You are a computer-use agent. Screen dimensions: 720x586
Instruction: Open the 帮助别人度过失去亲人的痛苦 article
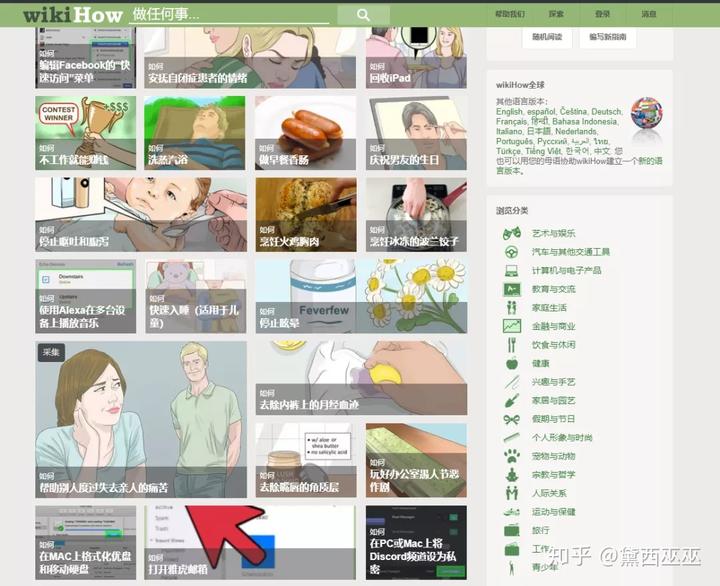[141, 419]
